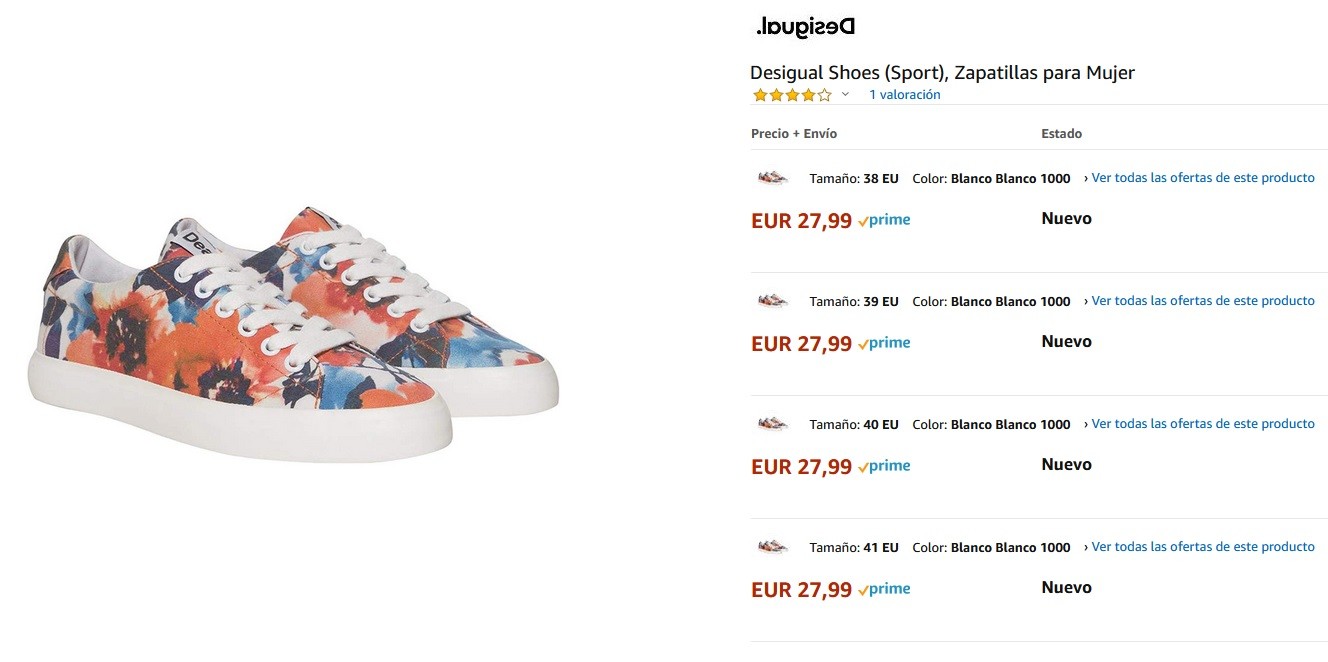Click the Prime badge on size 41 offer

coord(884,589)
